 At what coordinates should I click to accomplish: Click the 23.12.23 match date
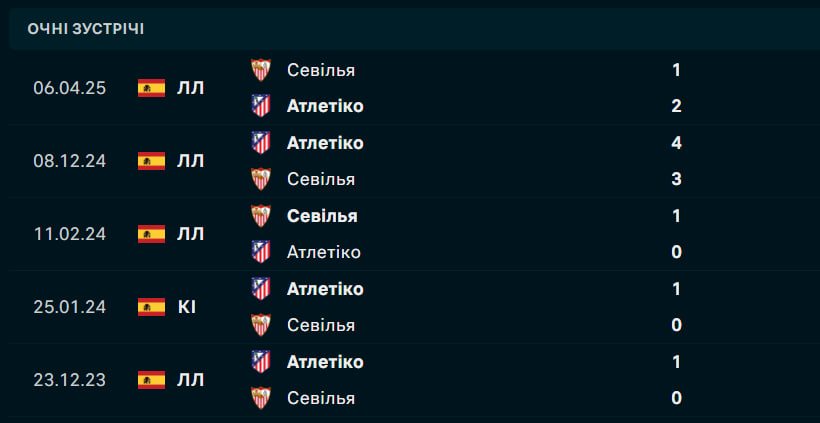point(69,380)
